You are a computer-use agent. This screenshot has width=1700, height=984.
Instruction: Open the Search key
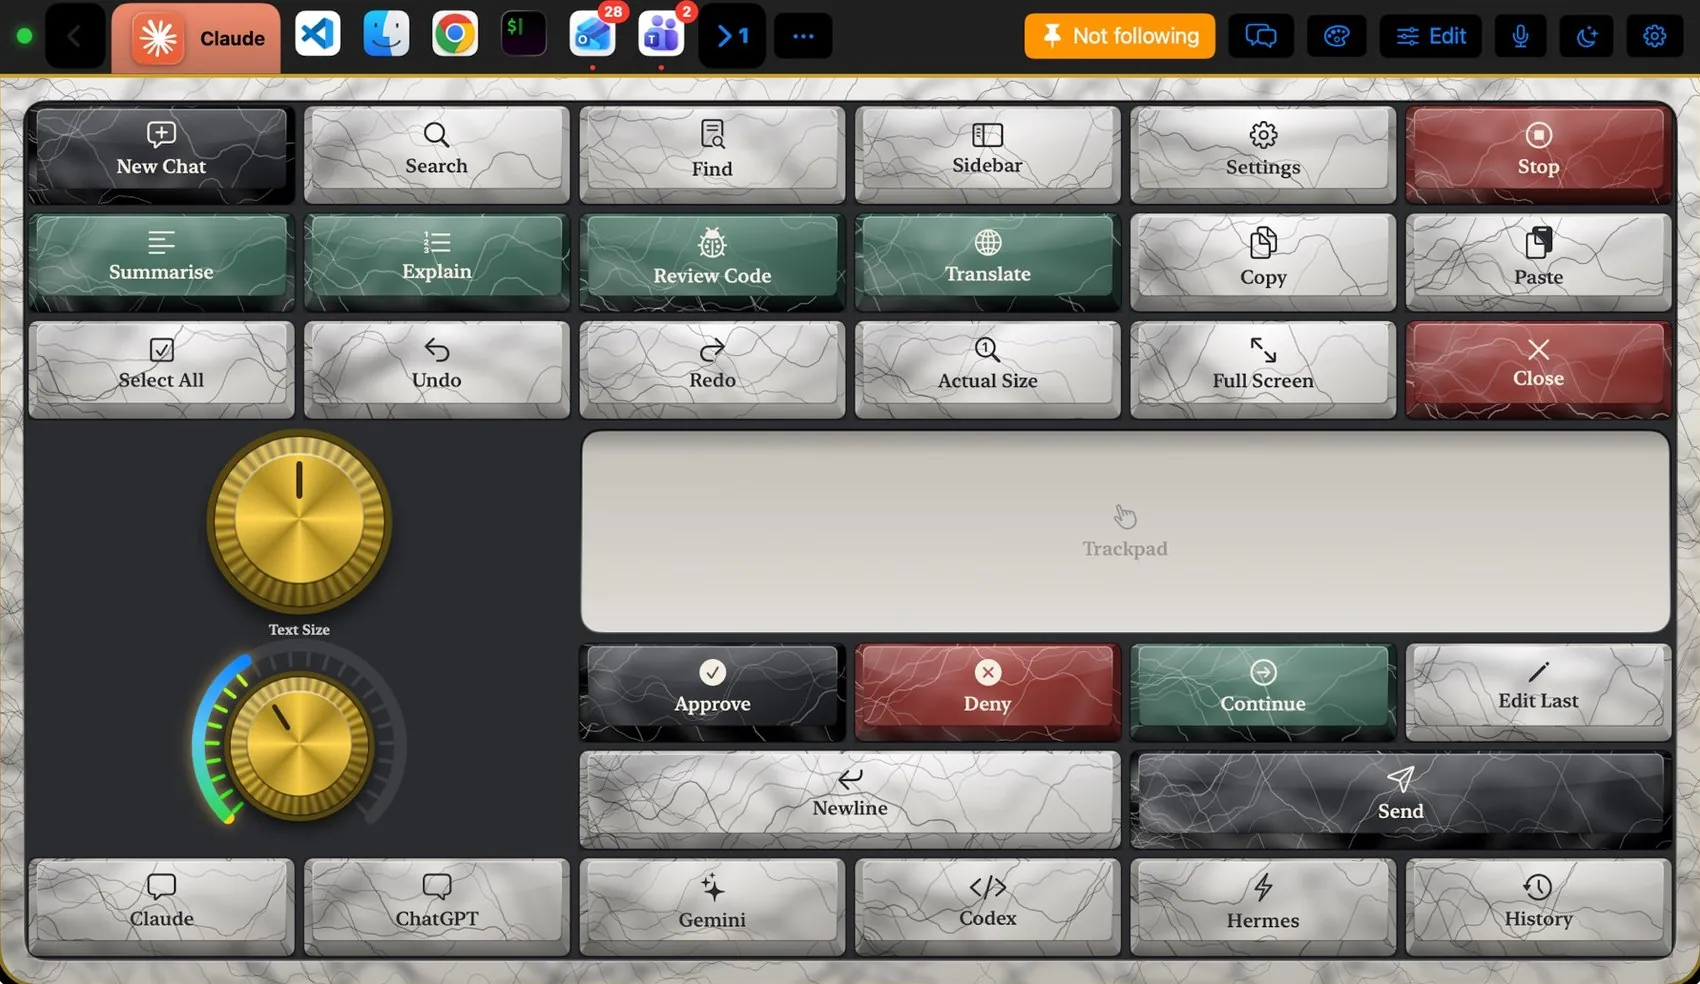click(436, 154)
